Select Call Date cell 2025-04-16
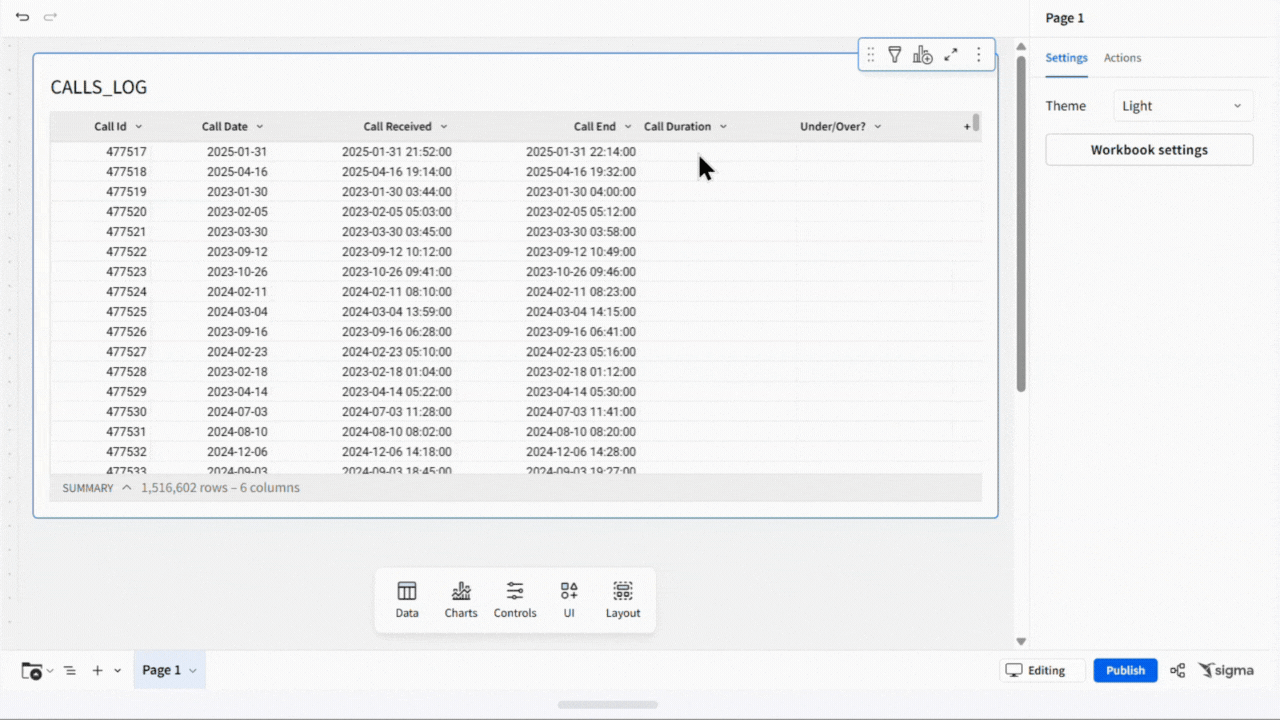1280x720 pixels. coord(237,172)
